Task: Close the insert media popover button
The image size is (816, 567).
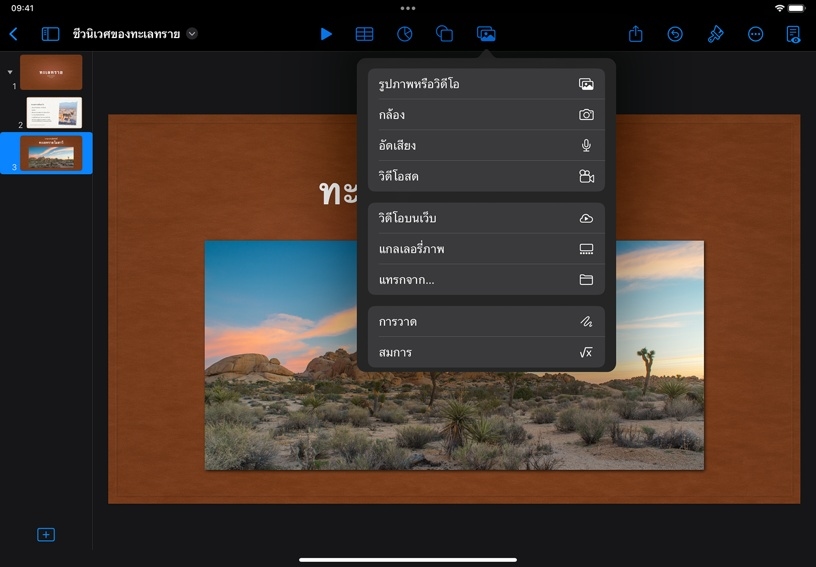Action: click(x=486, y=34)
